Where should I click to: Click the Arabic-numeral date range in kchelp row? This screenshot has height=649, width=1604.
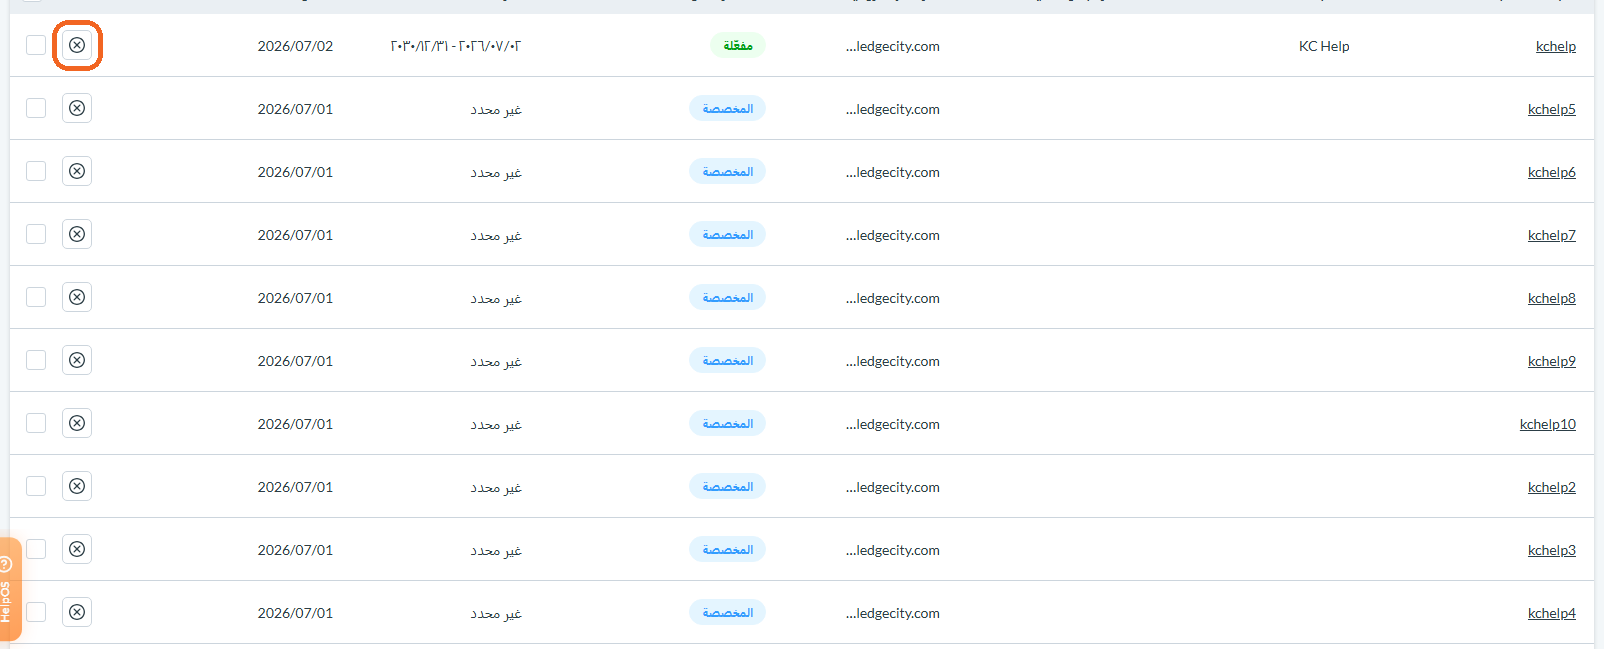coord(456,46)
